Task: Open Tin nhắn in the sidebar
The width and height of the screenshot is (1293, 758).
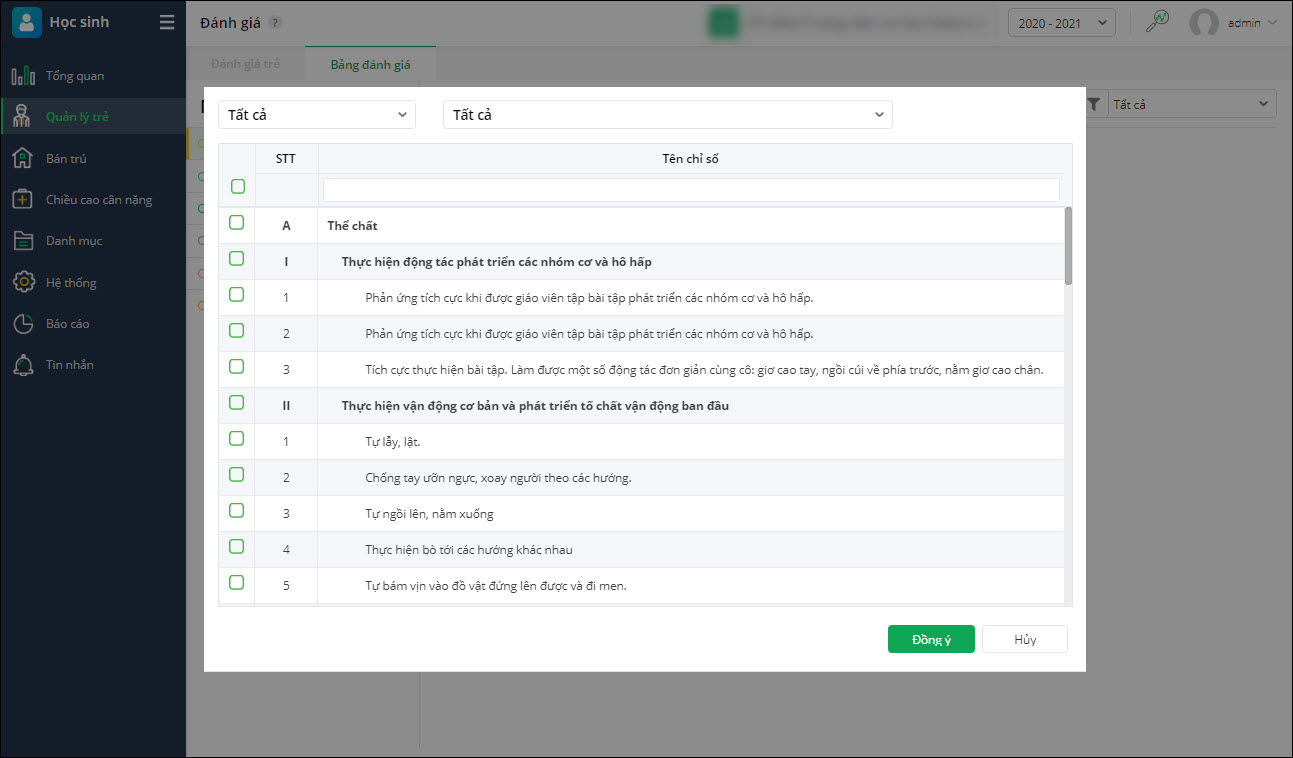Action: 93,365
